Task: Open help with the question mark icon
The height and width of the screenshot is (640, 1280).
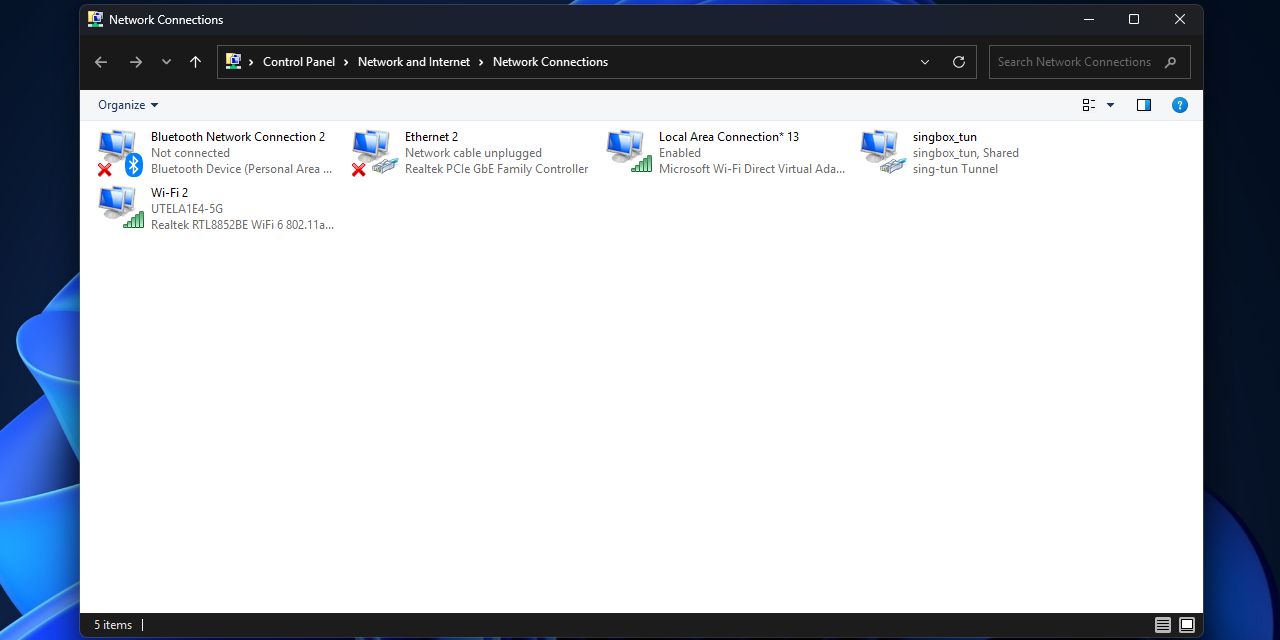Action: click(1180, 105)
